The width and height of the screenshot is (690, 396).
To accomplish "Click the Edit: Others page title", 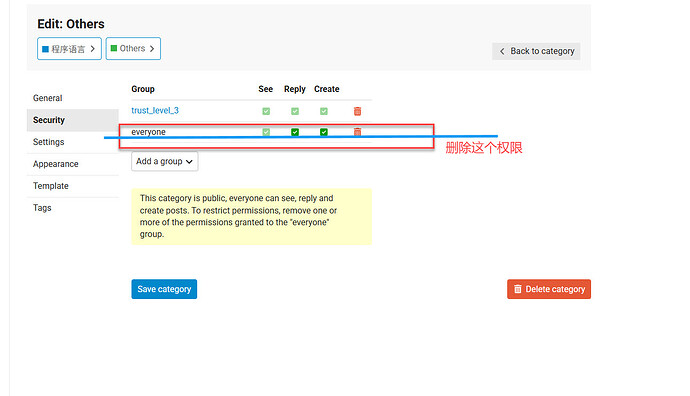I will point(71,24).
